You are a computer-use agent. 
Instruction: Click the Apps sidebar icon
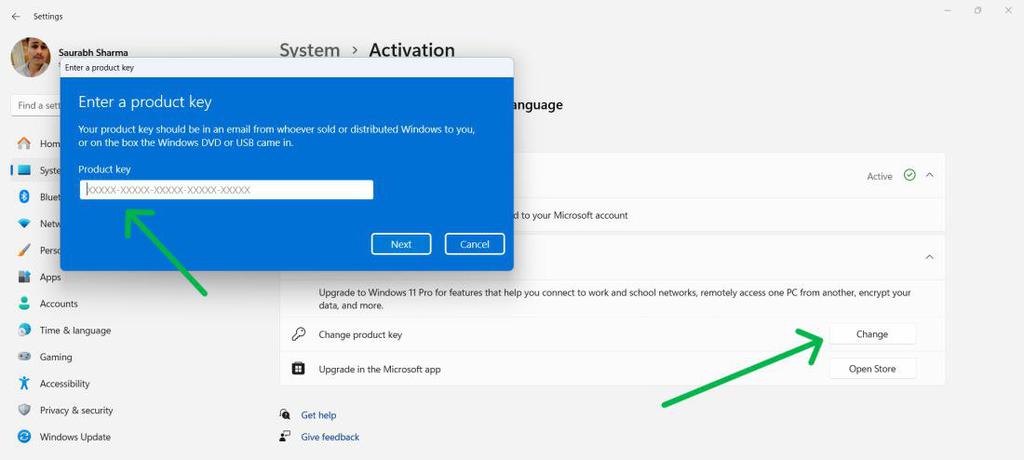pos(24,277)
